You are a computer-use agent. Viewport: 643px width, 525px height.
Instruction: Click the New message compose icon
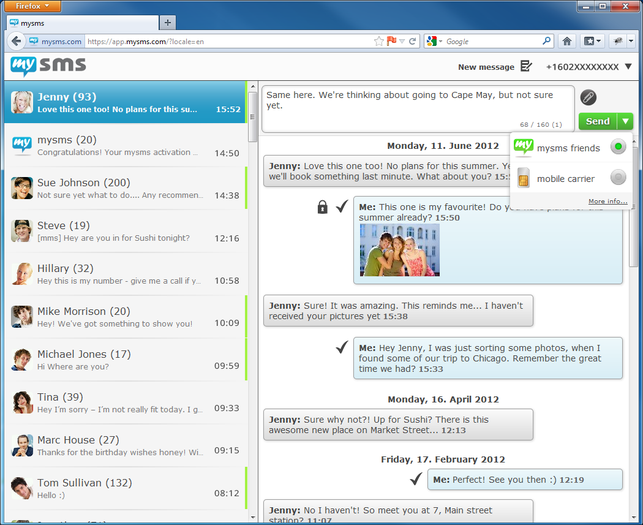click(x=526, y=67)
